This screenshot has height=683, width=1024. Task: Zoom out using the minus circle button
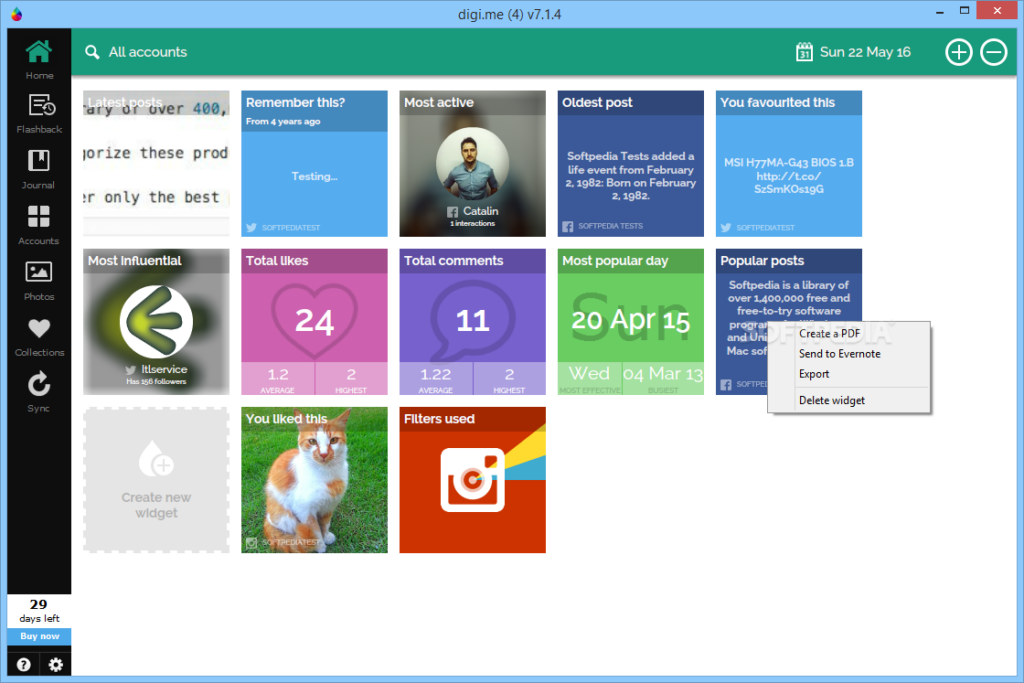click(993, 51)
